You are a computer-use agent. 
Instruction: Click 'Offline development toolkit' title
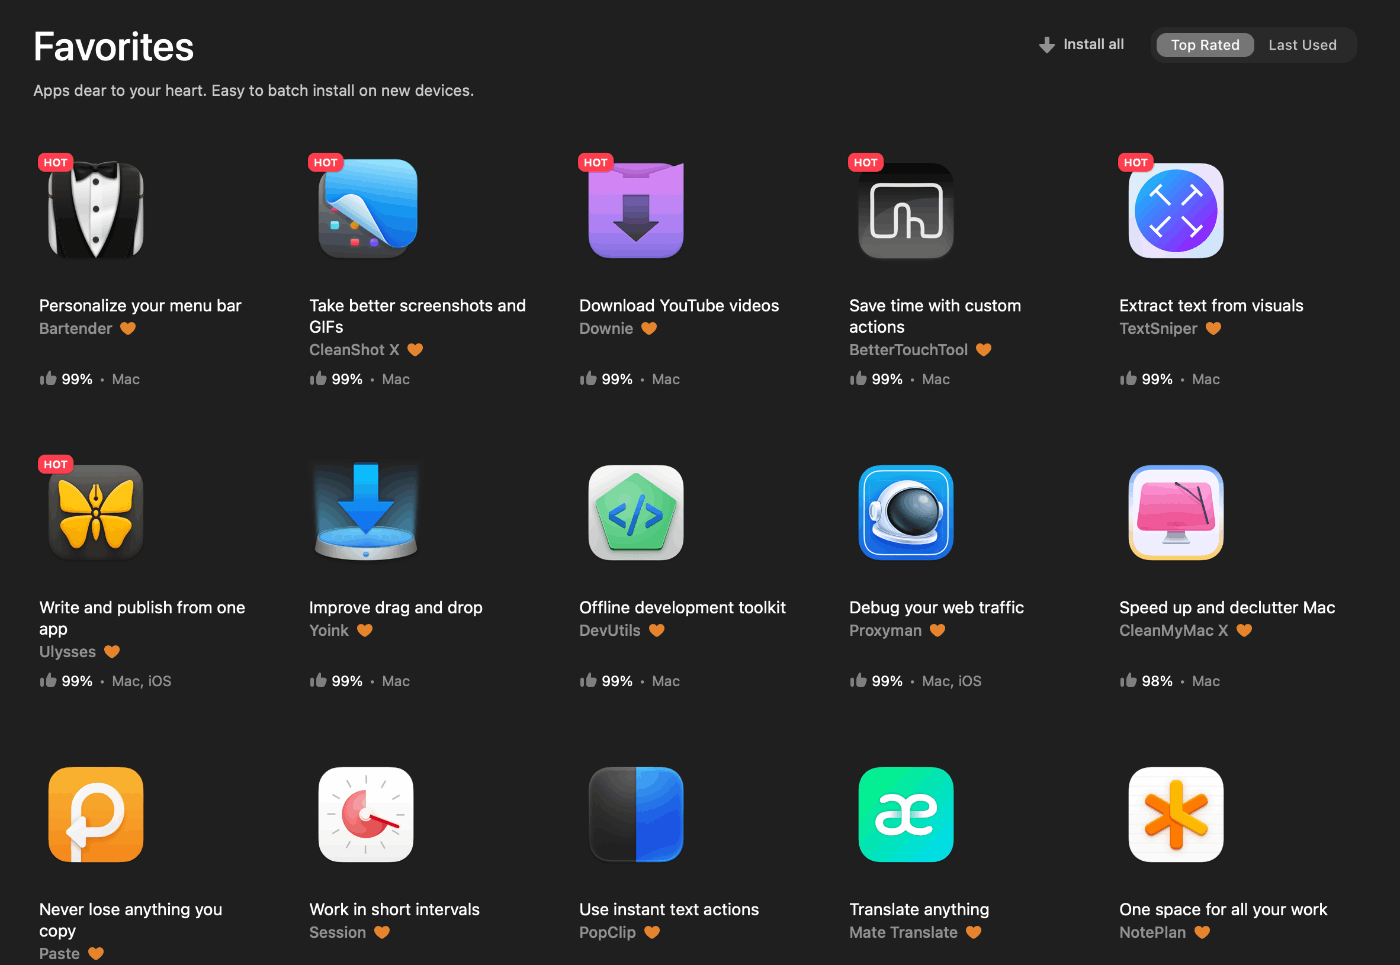click(682, 608)
